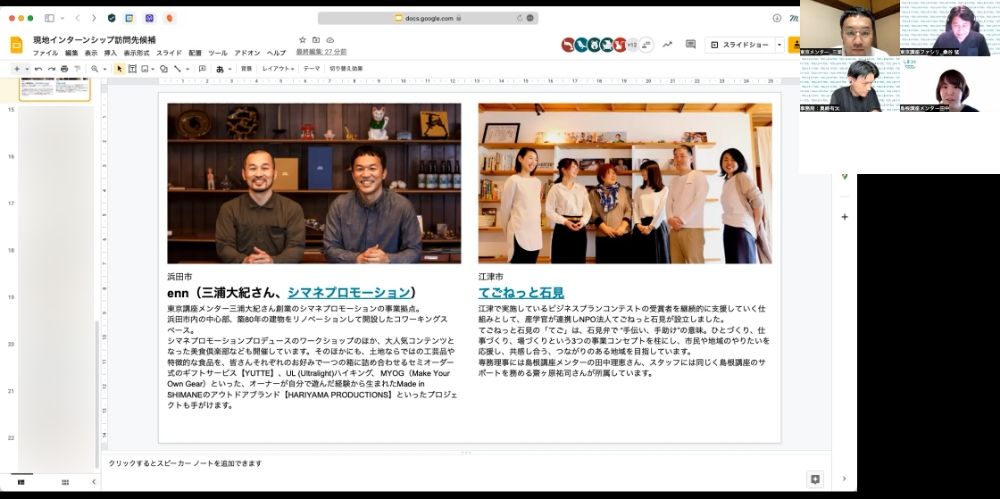This screenshot has height=499, width=1000.
Task: Open the 挿入 menu
Action: point(110,53)
